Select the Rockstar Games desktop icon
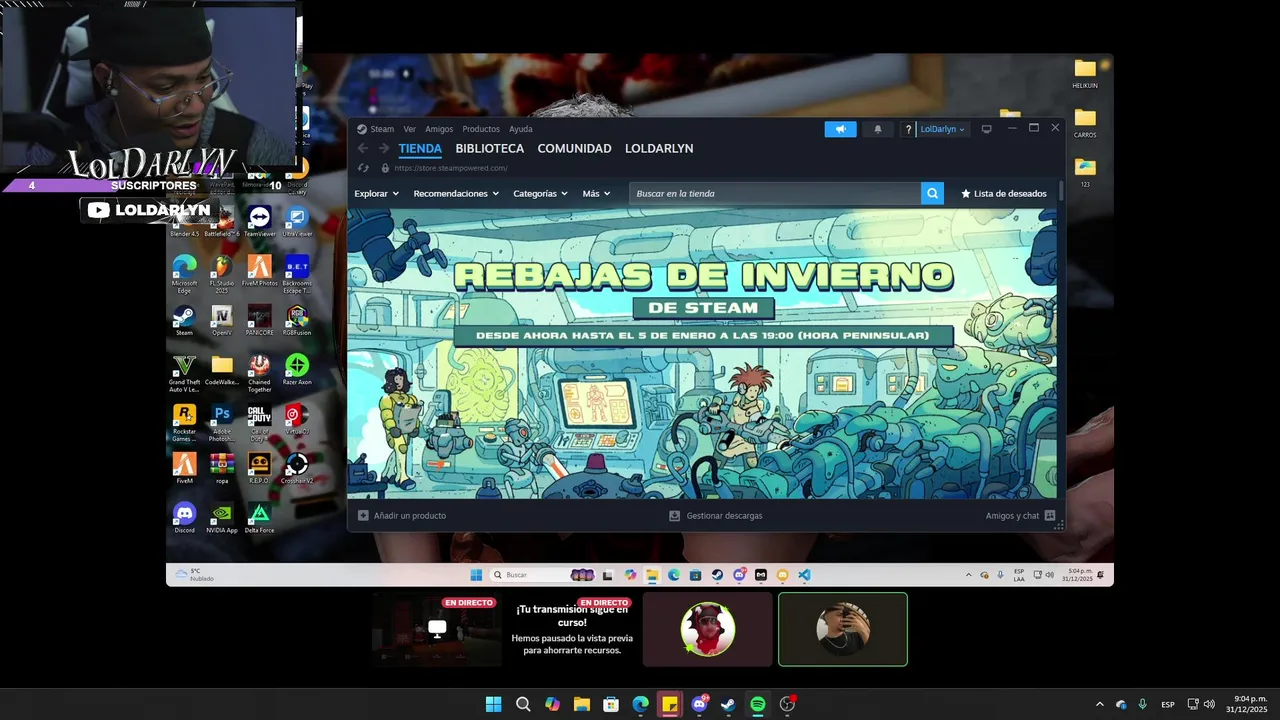 coord(184,422)
